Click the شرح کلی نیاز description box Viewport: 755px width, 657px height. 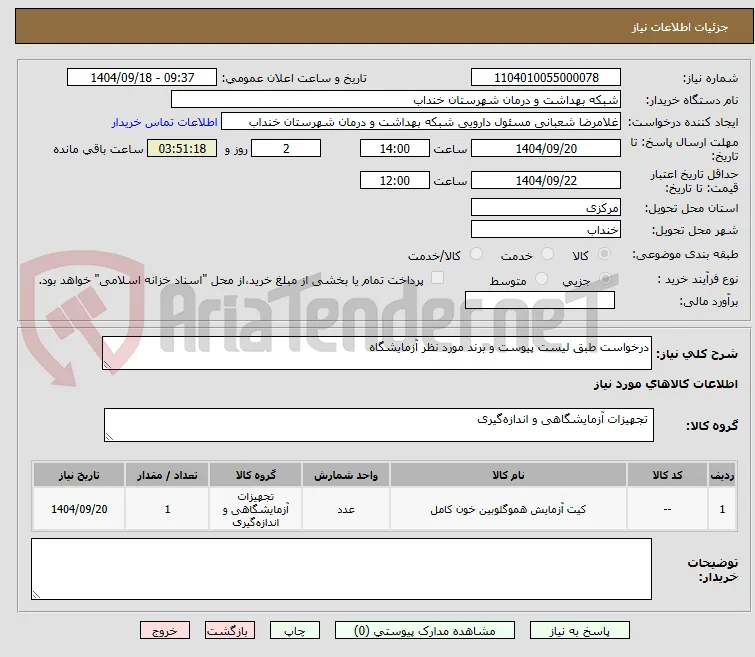pos(377,354)
